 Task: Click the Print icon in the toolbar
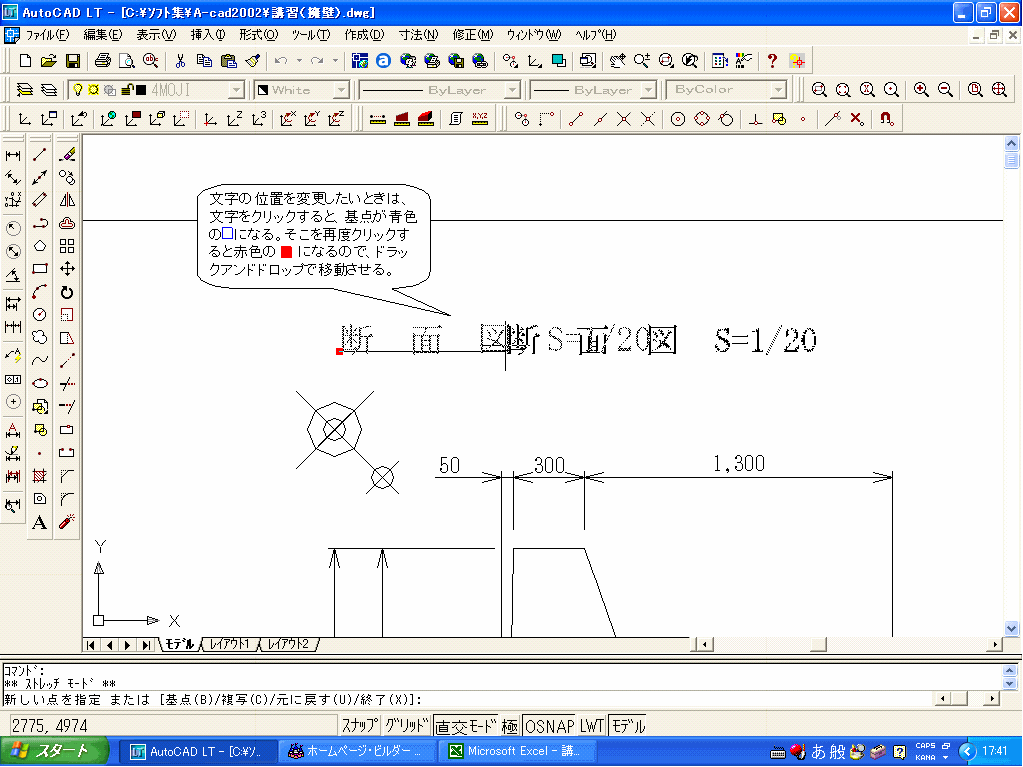[102, 61]
